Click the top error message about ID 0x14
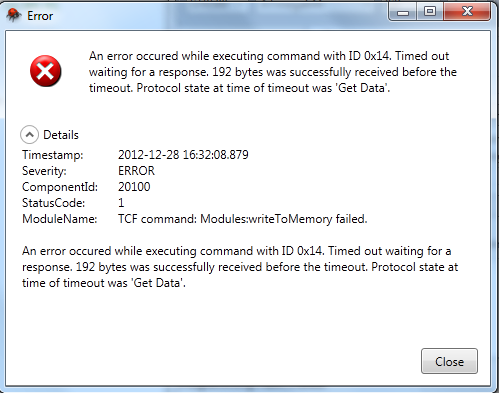 coord(273,72)
